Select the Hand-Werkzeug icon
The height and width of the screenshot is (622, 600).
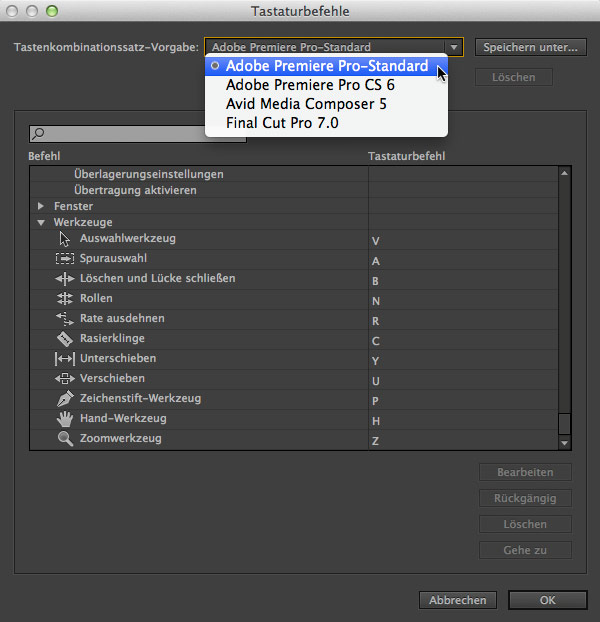pyautogui.click(x=65, y=419)
